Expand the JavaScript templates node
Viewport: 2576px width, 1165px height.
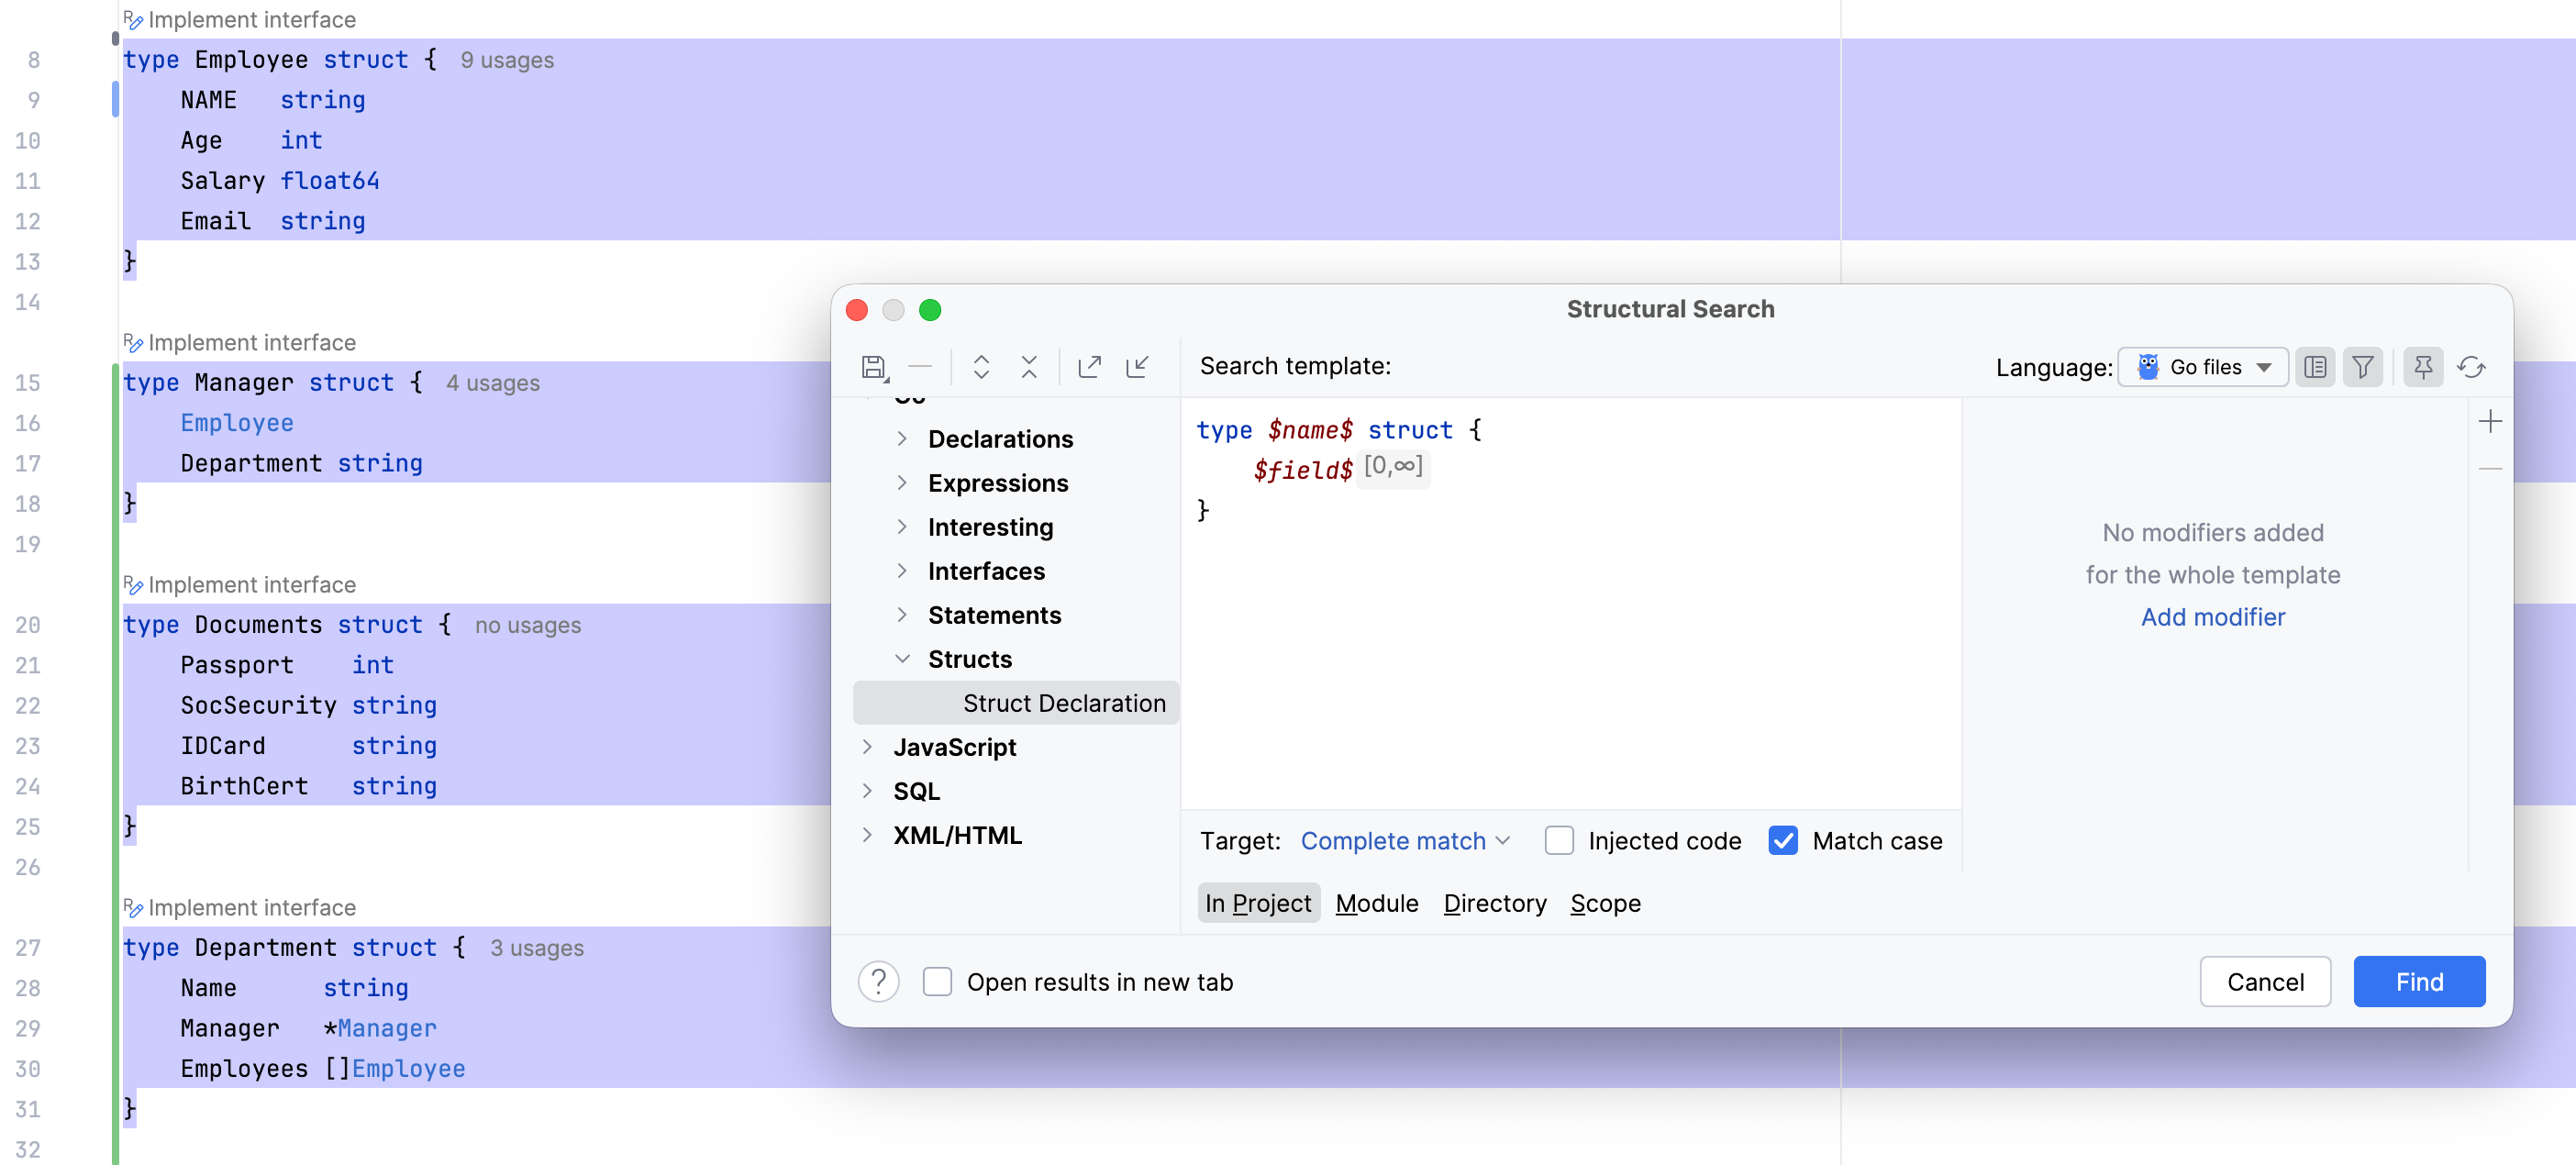click(x=867, y=747)
